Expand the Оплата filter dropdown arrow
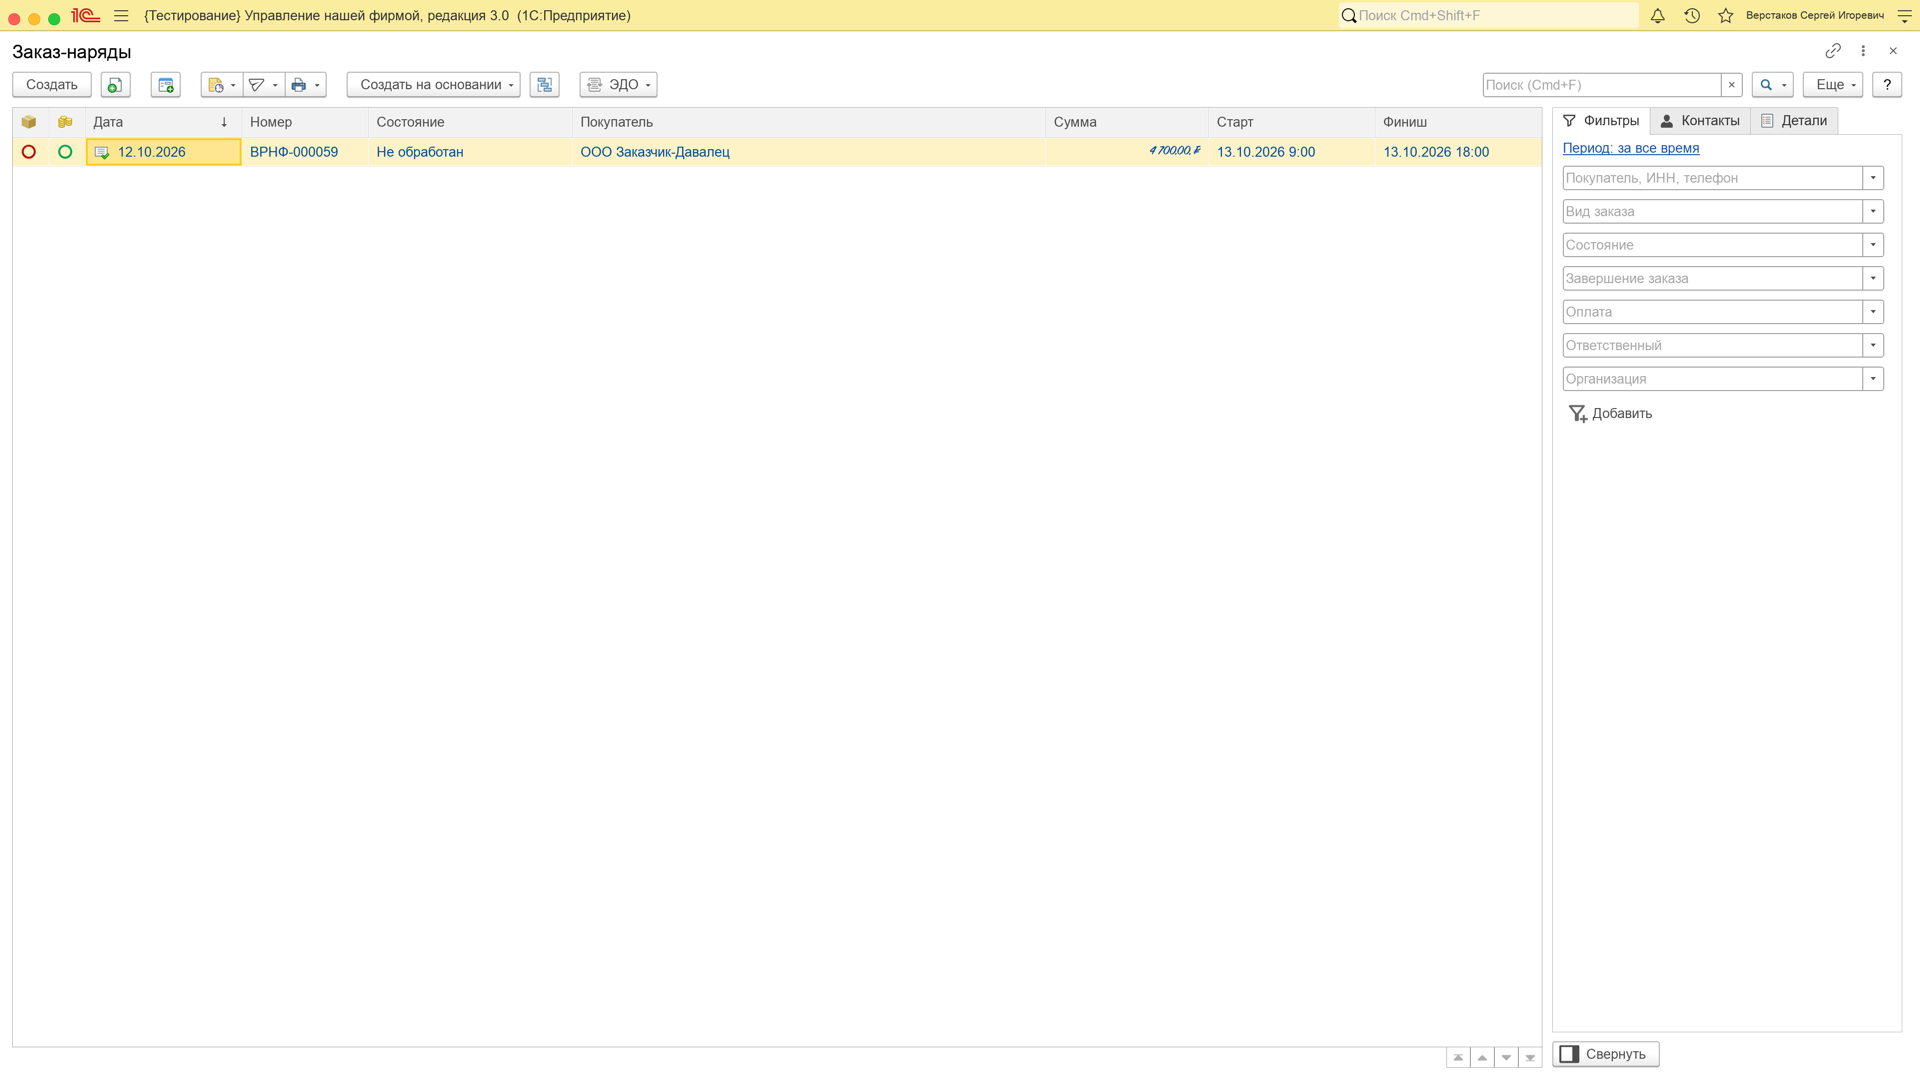This screenshot has width=1920, height=1080. click(x=1873, y=312)
